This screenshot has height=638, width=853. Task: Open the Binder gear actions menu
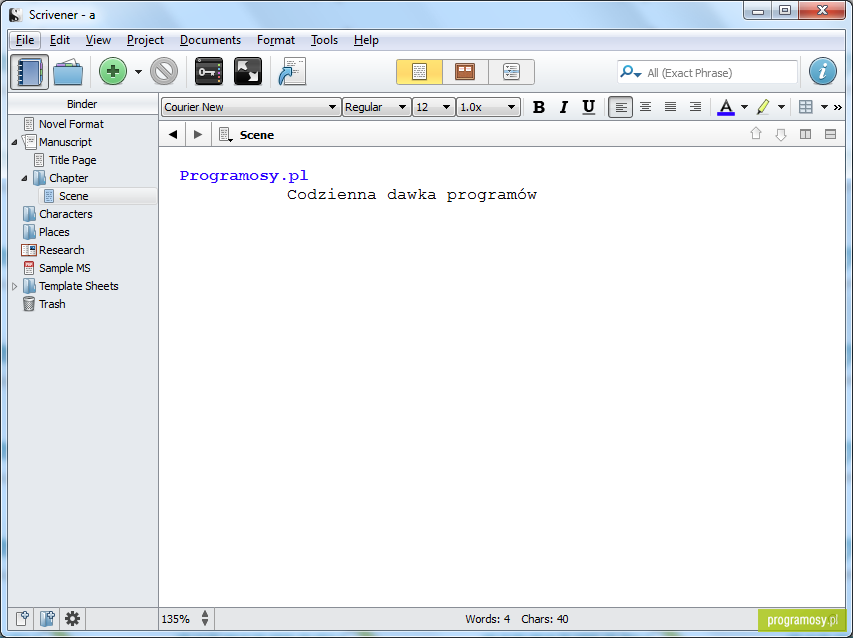tap(72, 618)
